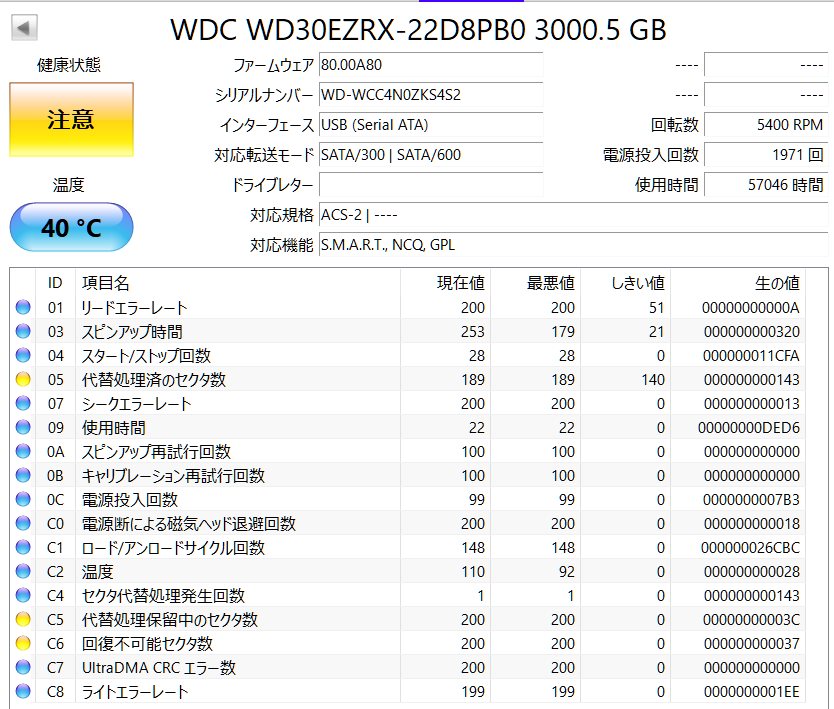The image size is (834, 709).
Task: Click the 現在値 column header
Action: pos(445,283)
